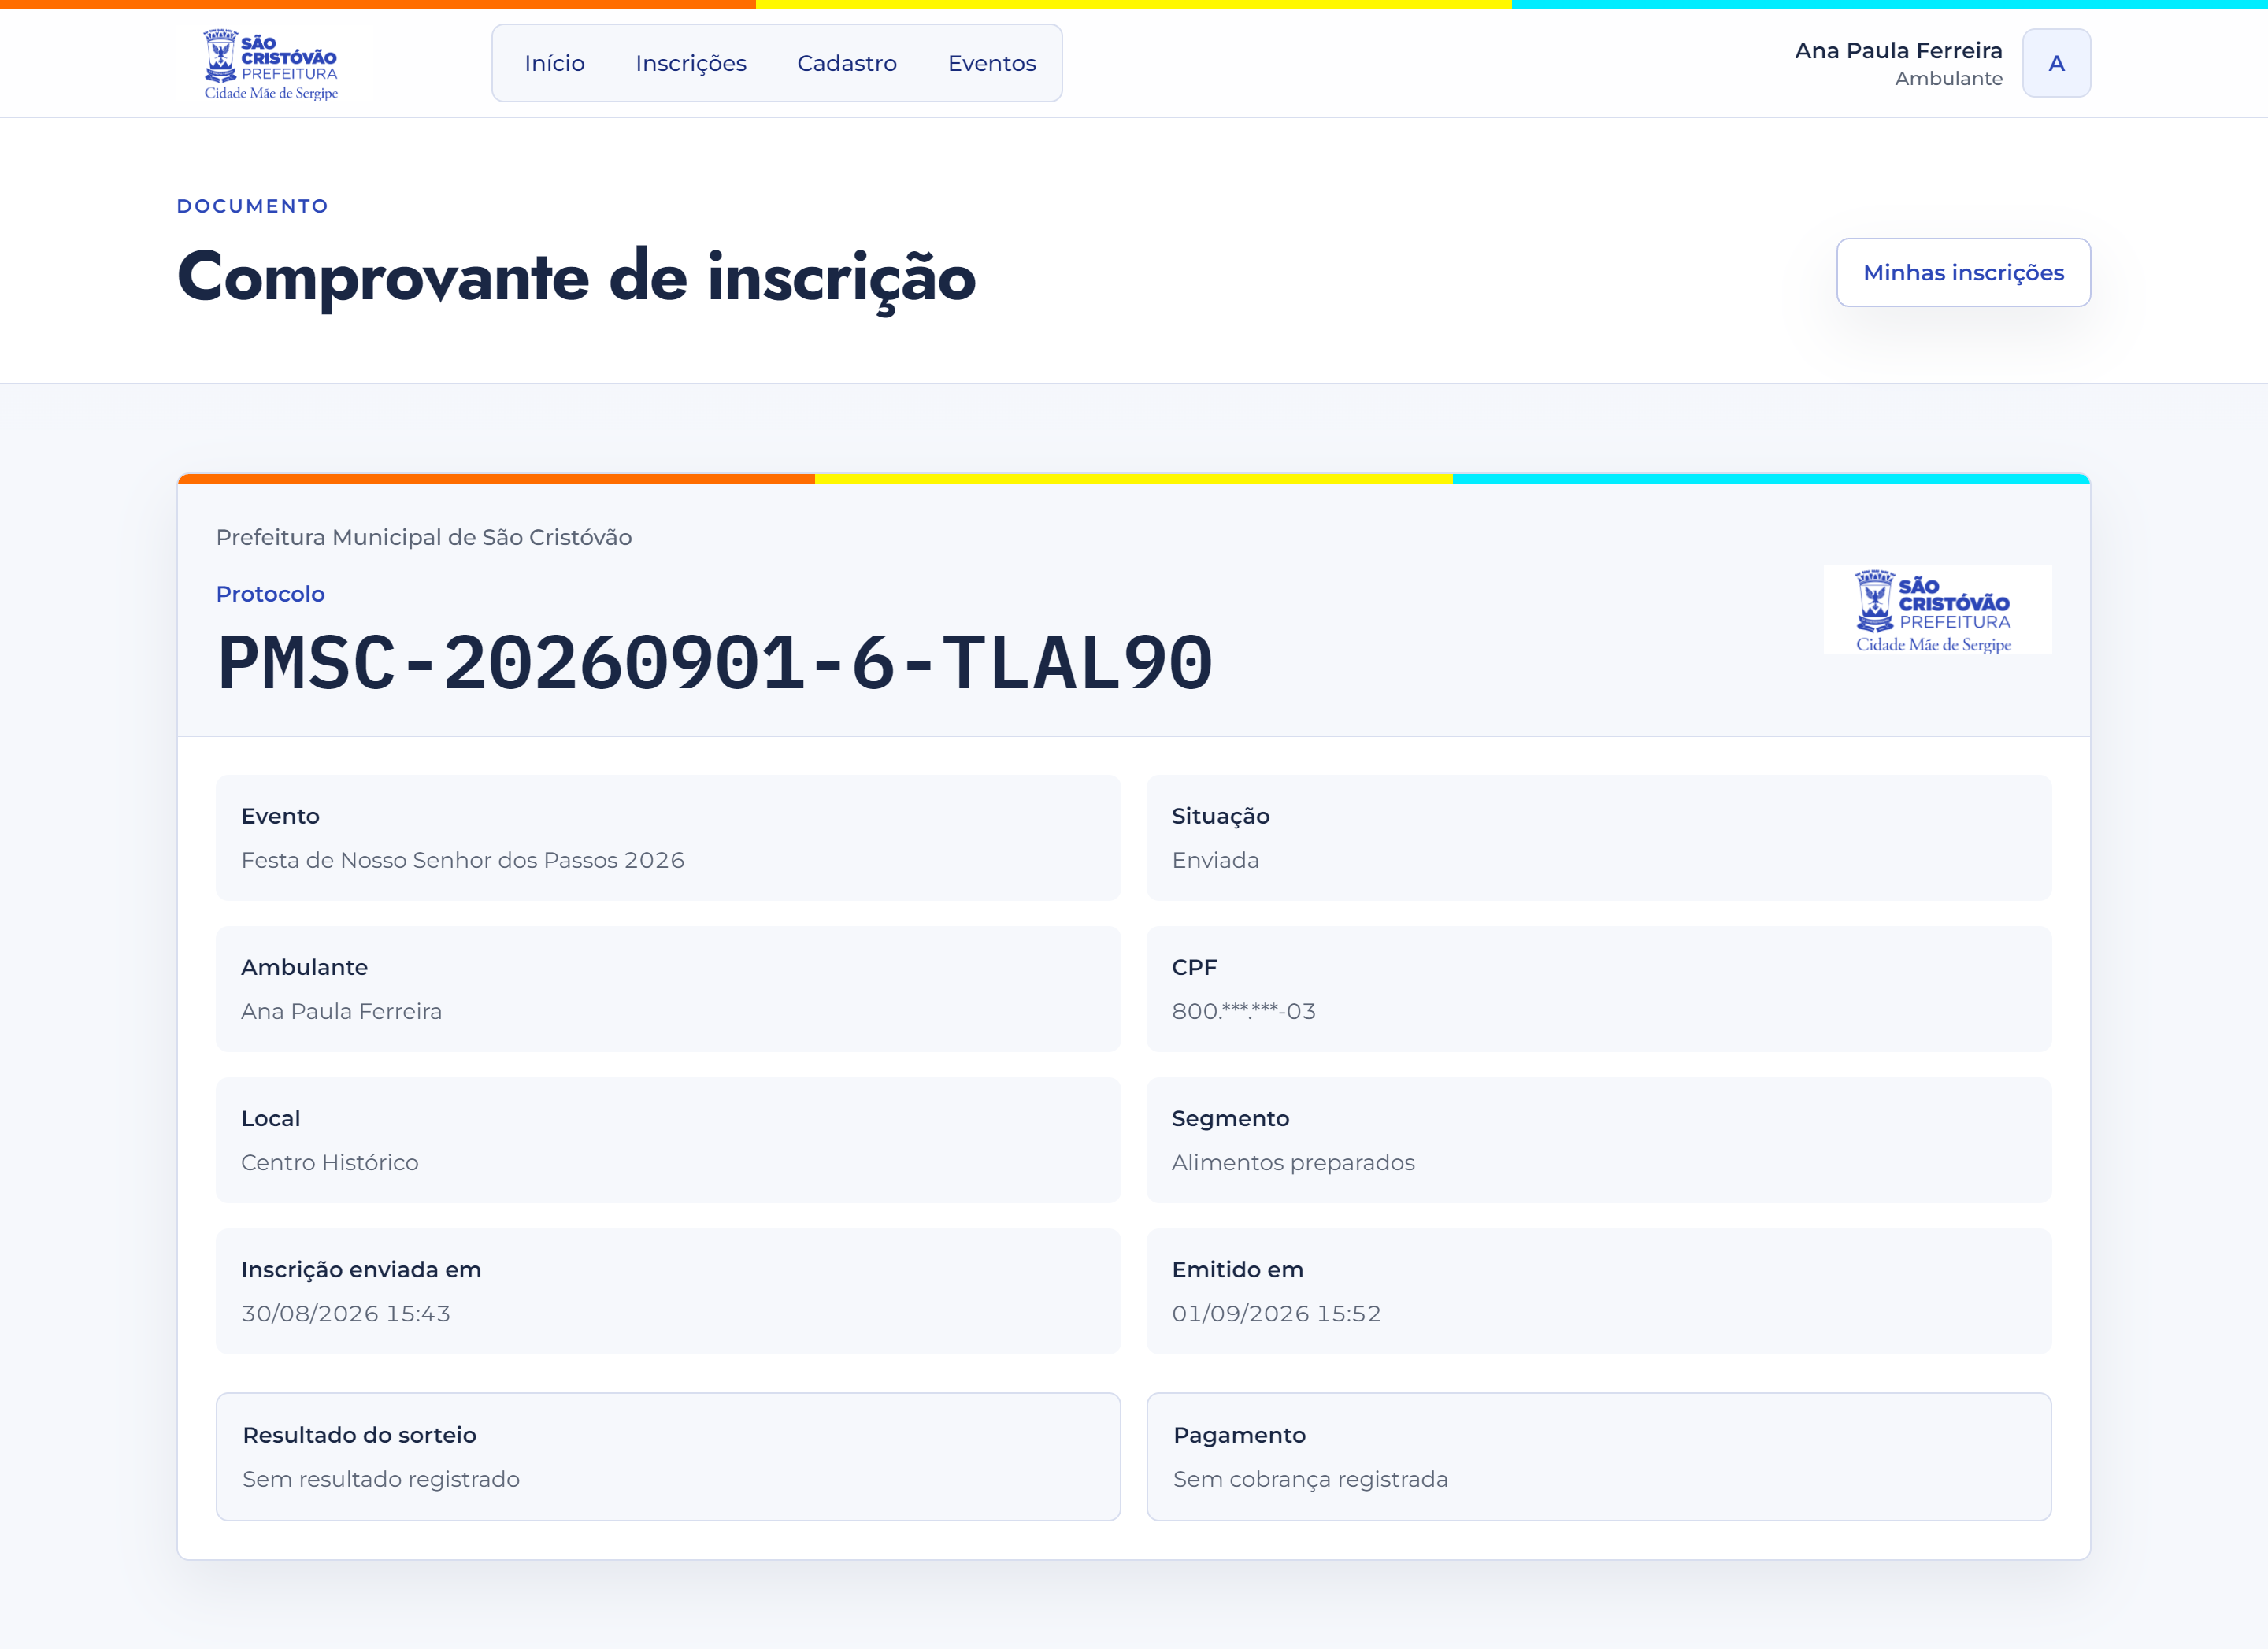Click the Local value 'Centro Histórico'

pos(329,1162)
